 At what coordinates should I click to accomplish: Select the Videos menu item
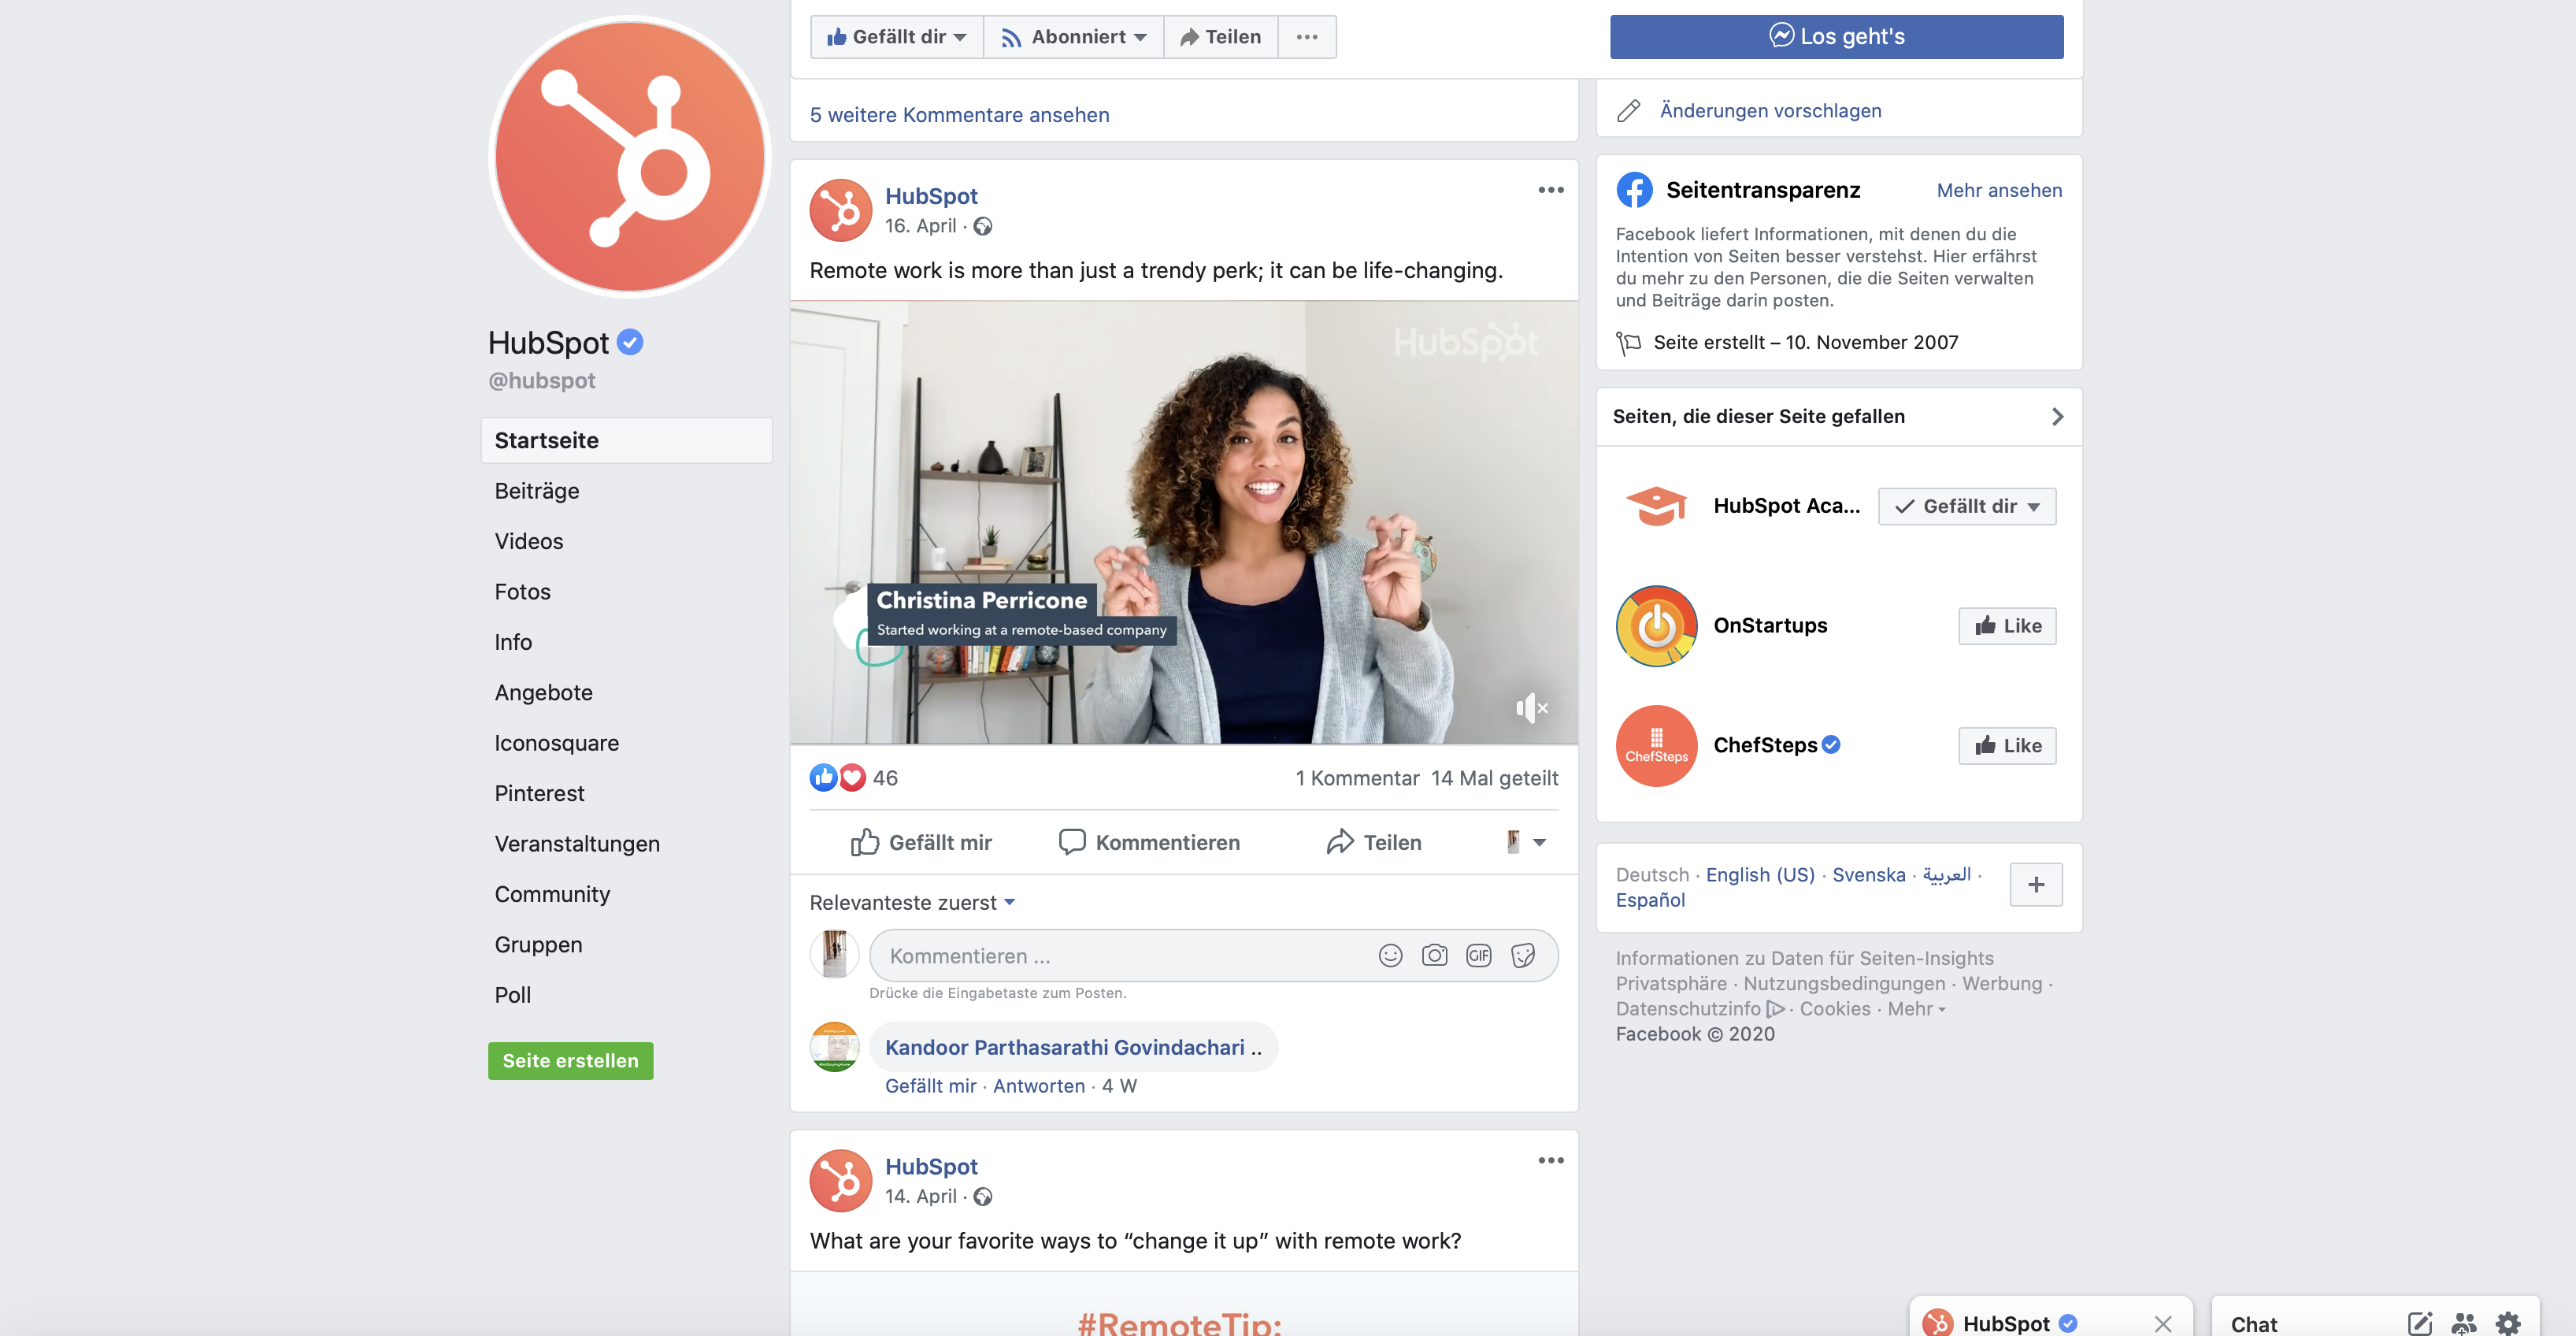[x=528, y=539]
